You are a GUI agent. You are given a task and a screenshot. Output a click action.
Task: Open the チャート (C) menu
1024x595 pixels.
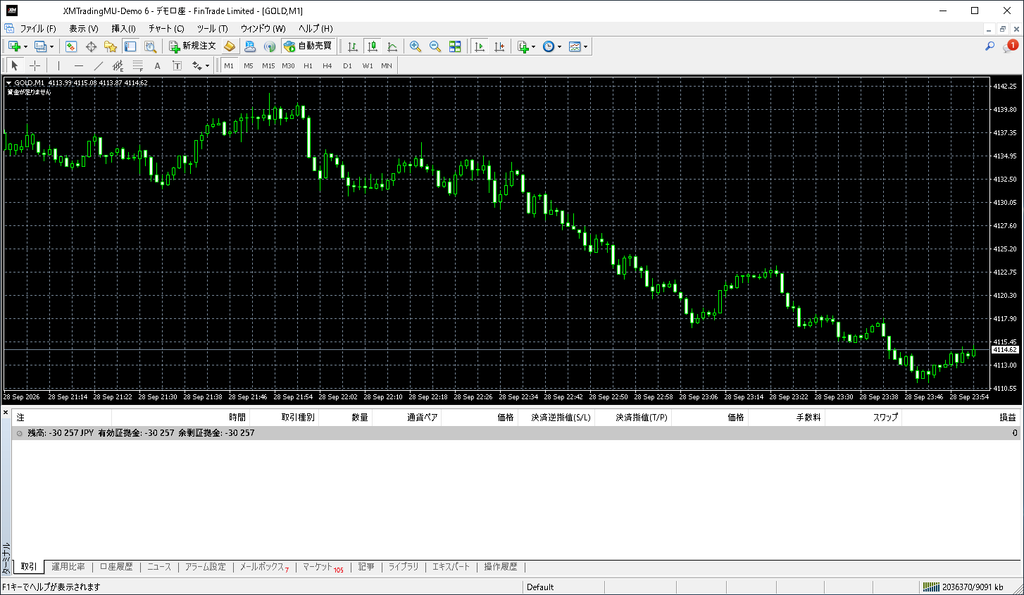coord(166,29)
